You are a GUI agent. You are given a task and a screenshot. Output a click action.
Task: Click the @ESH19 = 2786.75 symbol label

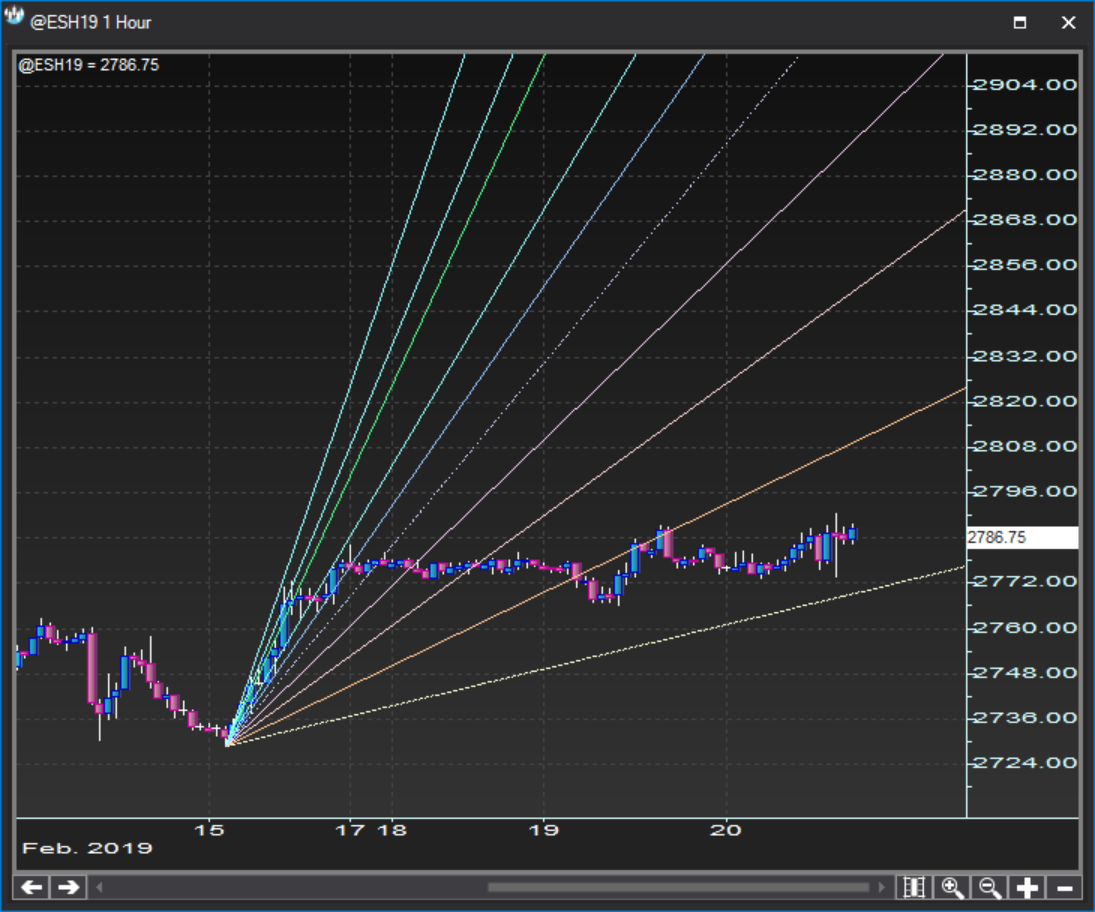pos(89,65)
